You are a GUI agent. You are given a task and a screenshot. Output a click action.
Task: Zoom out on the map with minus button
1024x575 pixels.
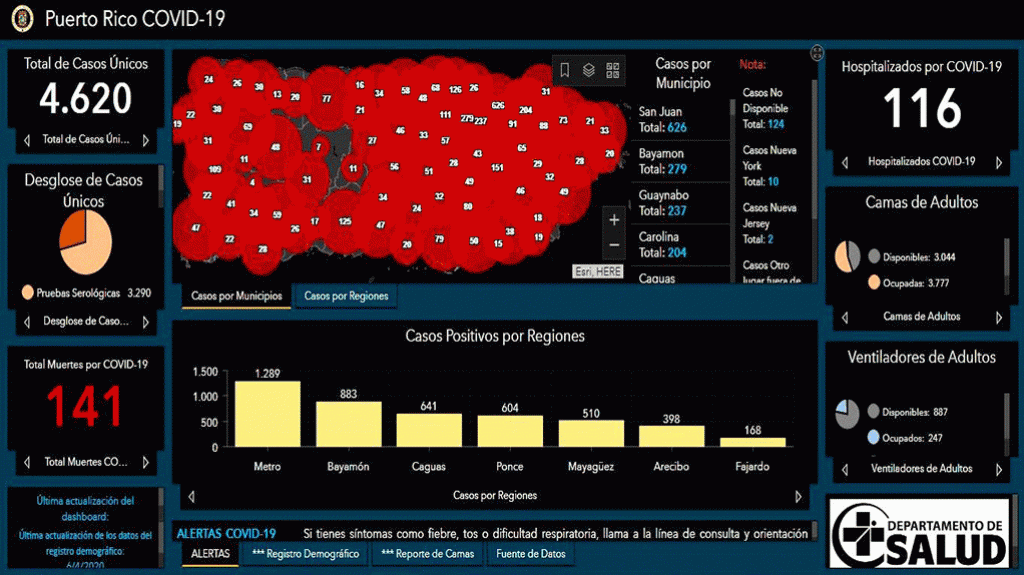click(x=614, y=245)
